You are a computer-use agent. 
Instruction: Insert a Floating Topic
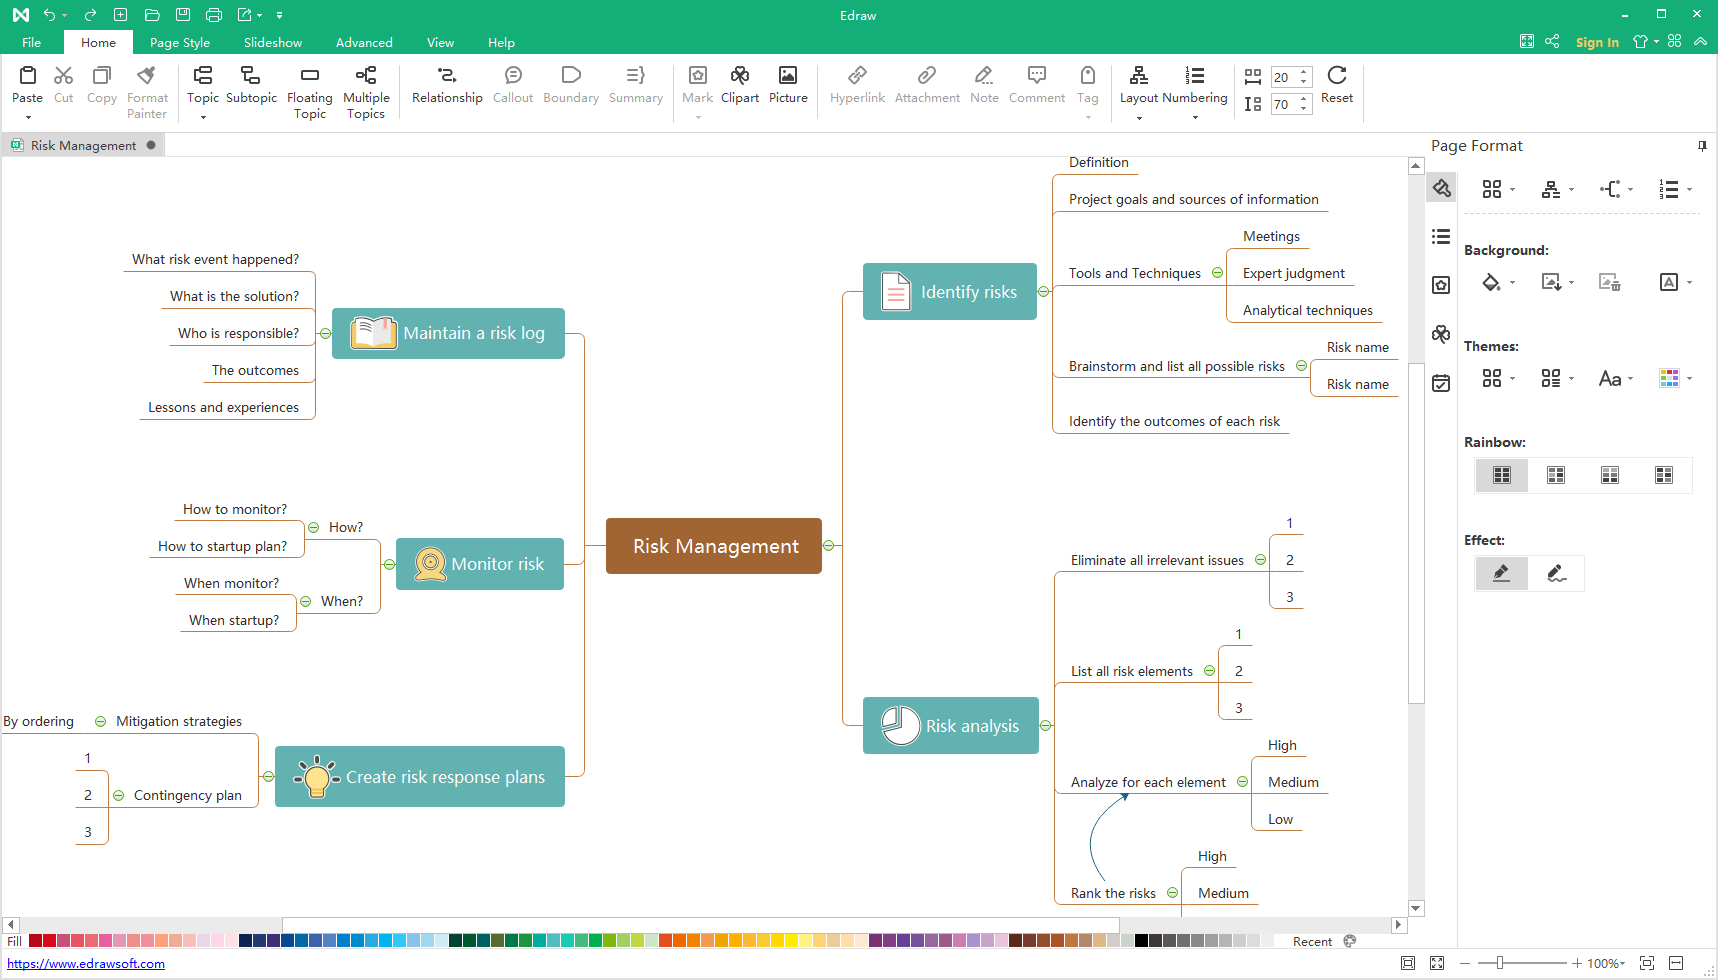point(309,85)
